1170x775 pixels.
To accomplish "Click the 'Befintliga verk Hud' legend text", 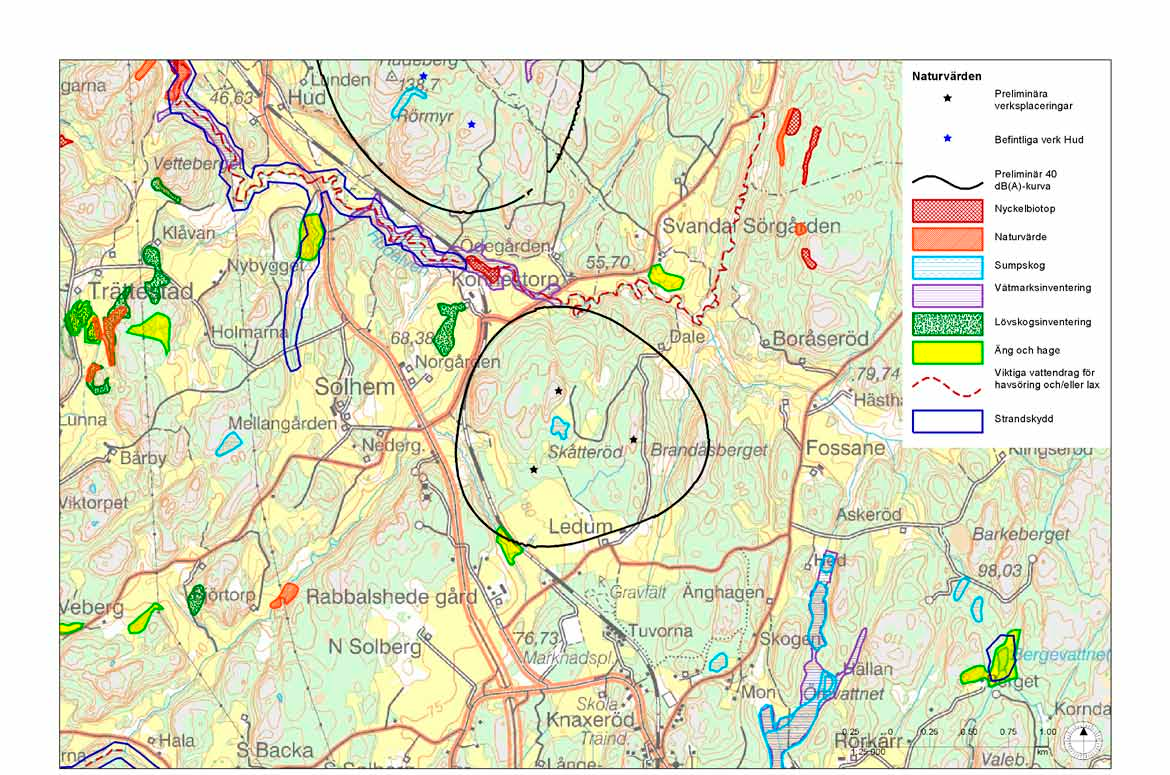I will click(1039, 139).
